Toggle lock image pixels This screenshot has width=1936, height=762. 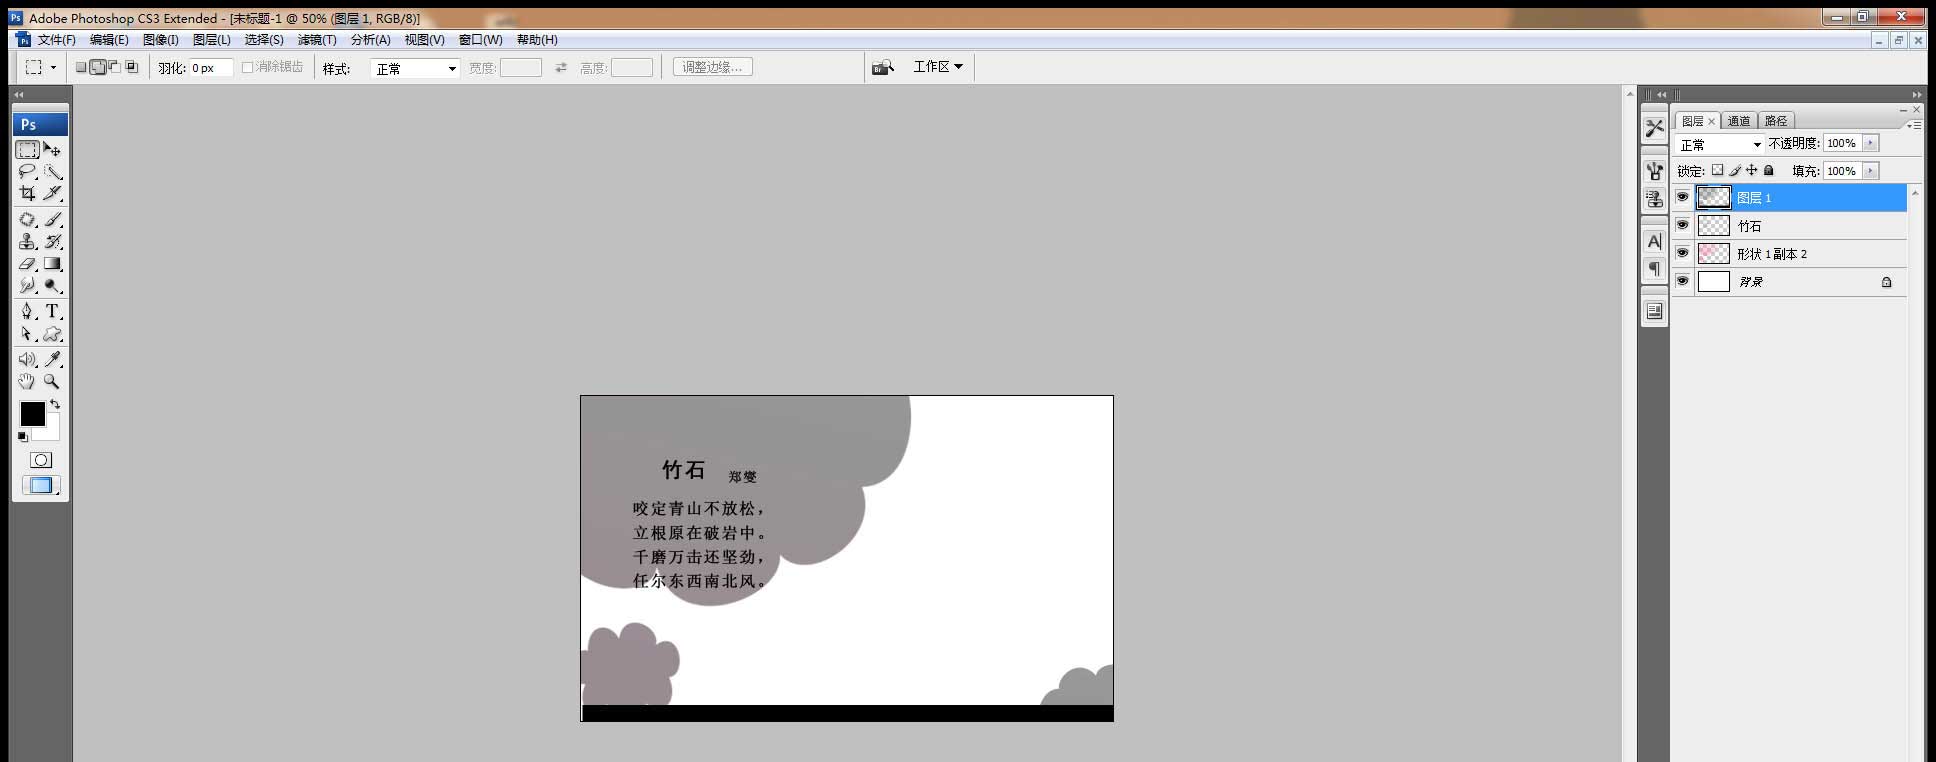point(1735,170)
